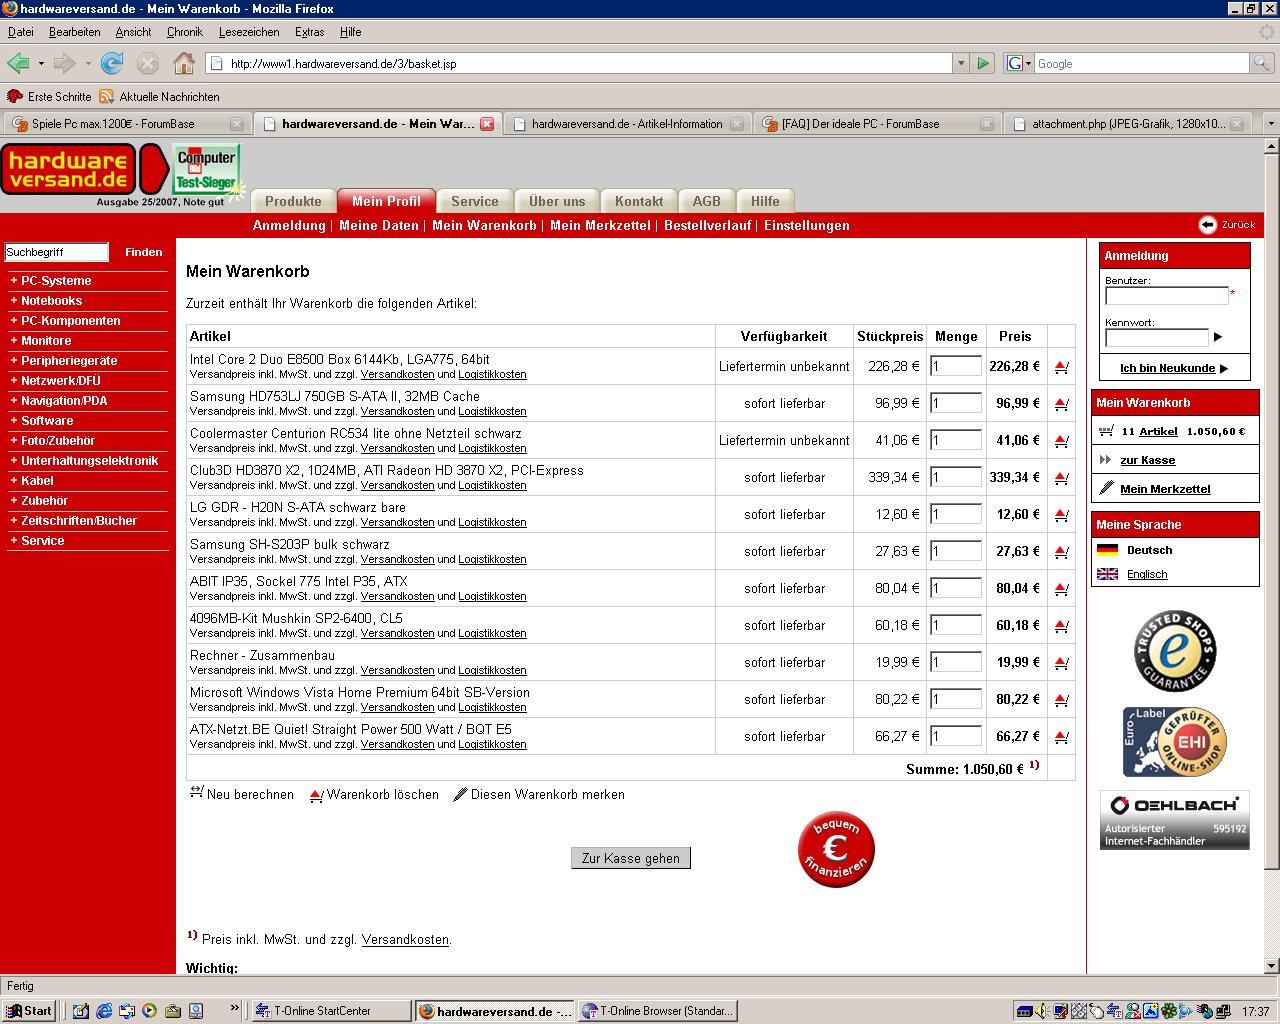Click the Zurück arrow icon in red bar
This screenshot has width=1280, height=1024.
point(1207,225)
